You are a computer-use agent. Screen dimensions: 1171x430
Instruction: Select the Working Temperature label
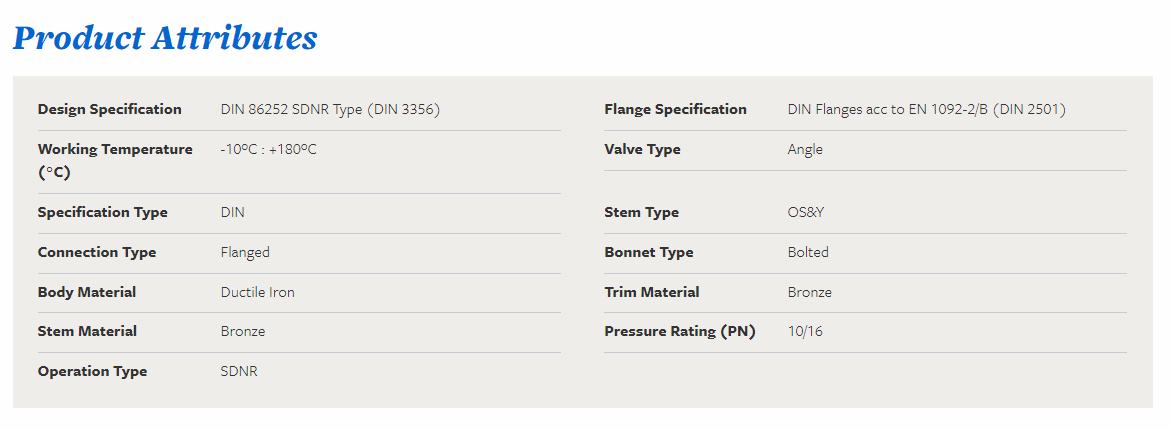pyautogui.click(x=115, y=161)
